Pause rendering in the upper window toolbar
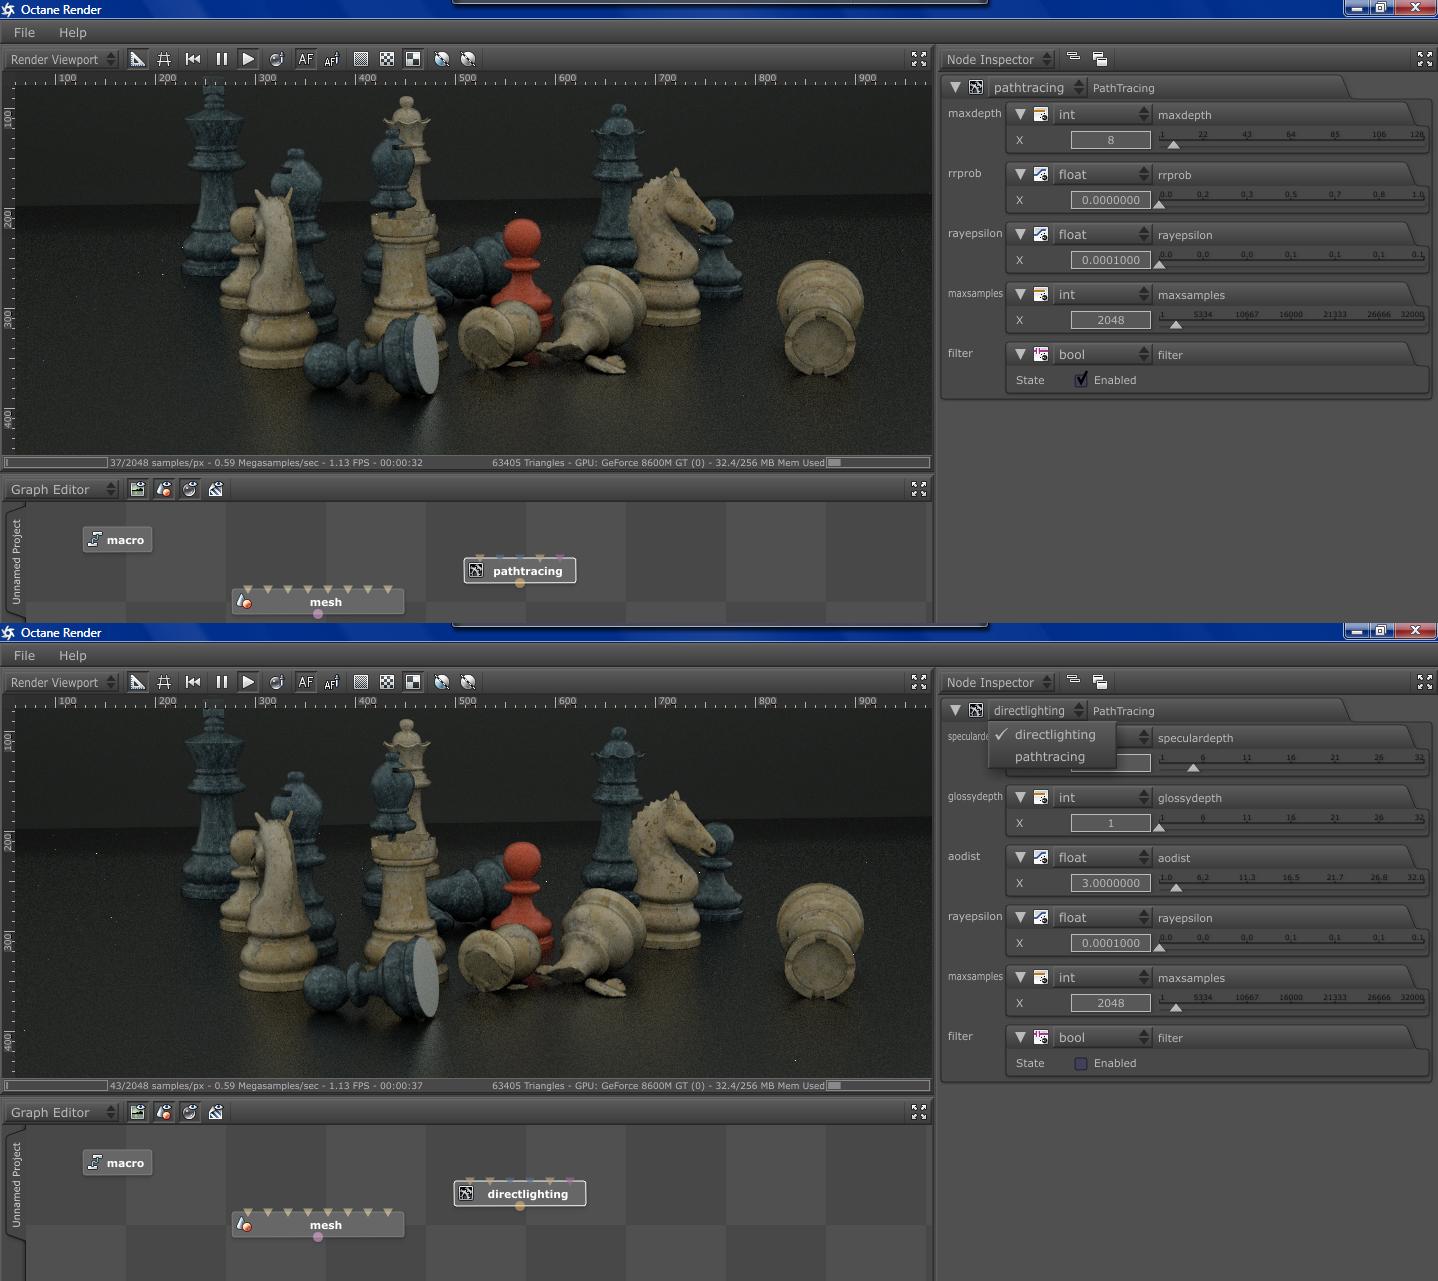Viewport: 1438px width, 1281px height. [221, 59]
